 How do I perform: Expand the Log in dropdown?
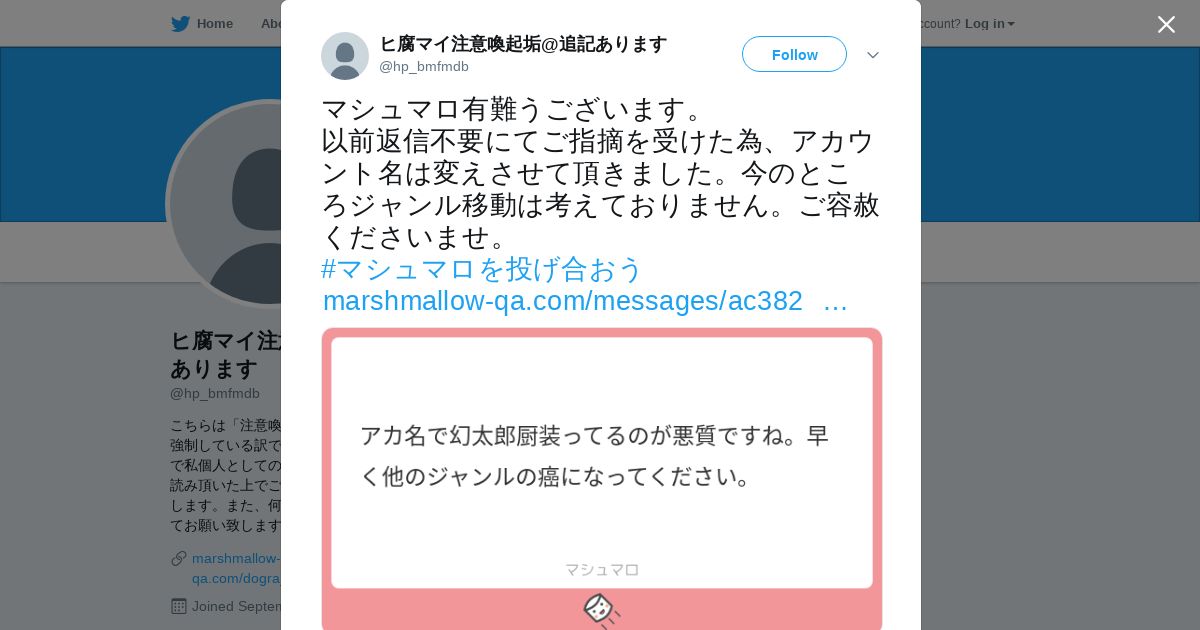pyautogui.click(x=989, y=24)
